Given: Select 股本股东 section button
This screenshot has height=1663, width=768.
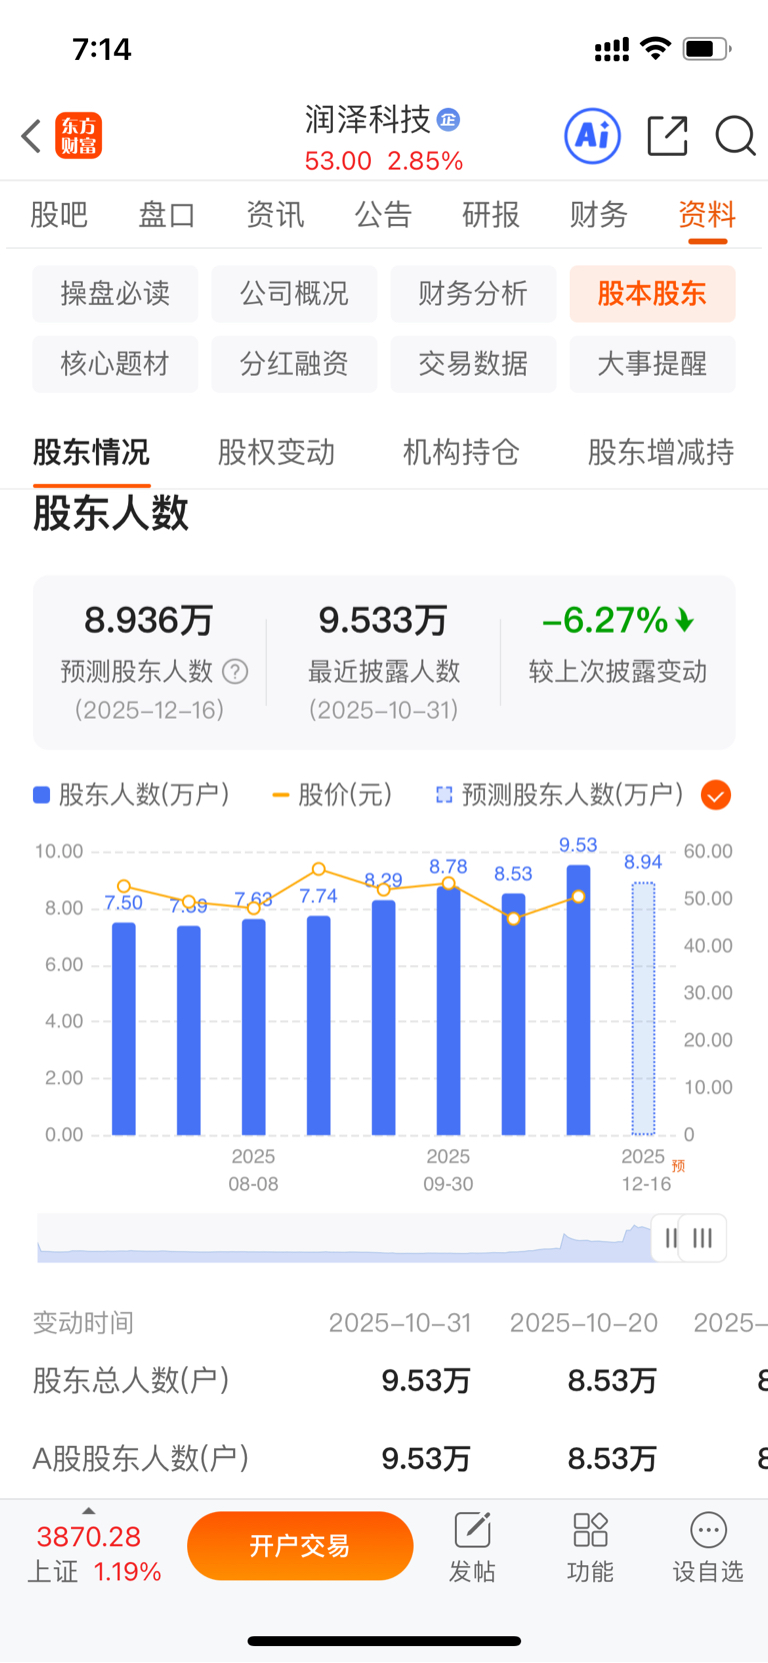Looking at the screenshot, I should click(x=652, y=294).
